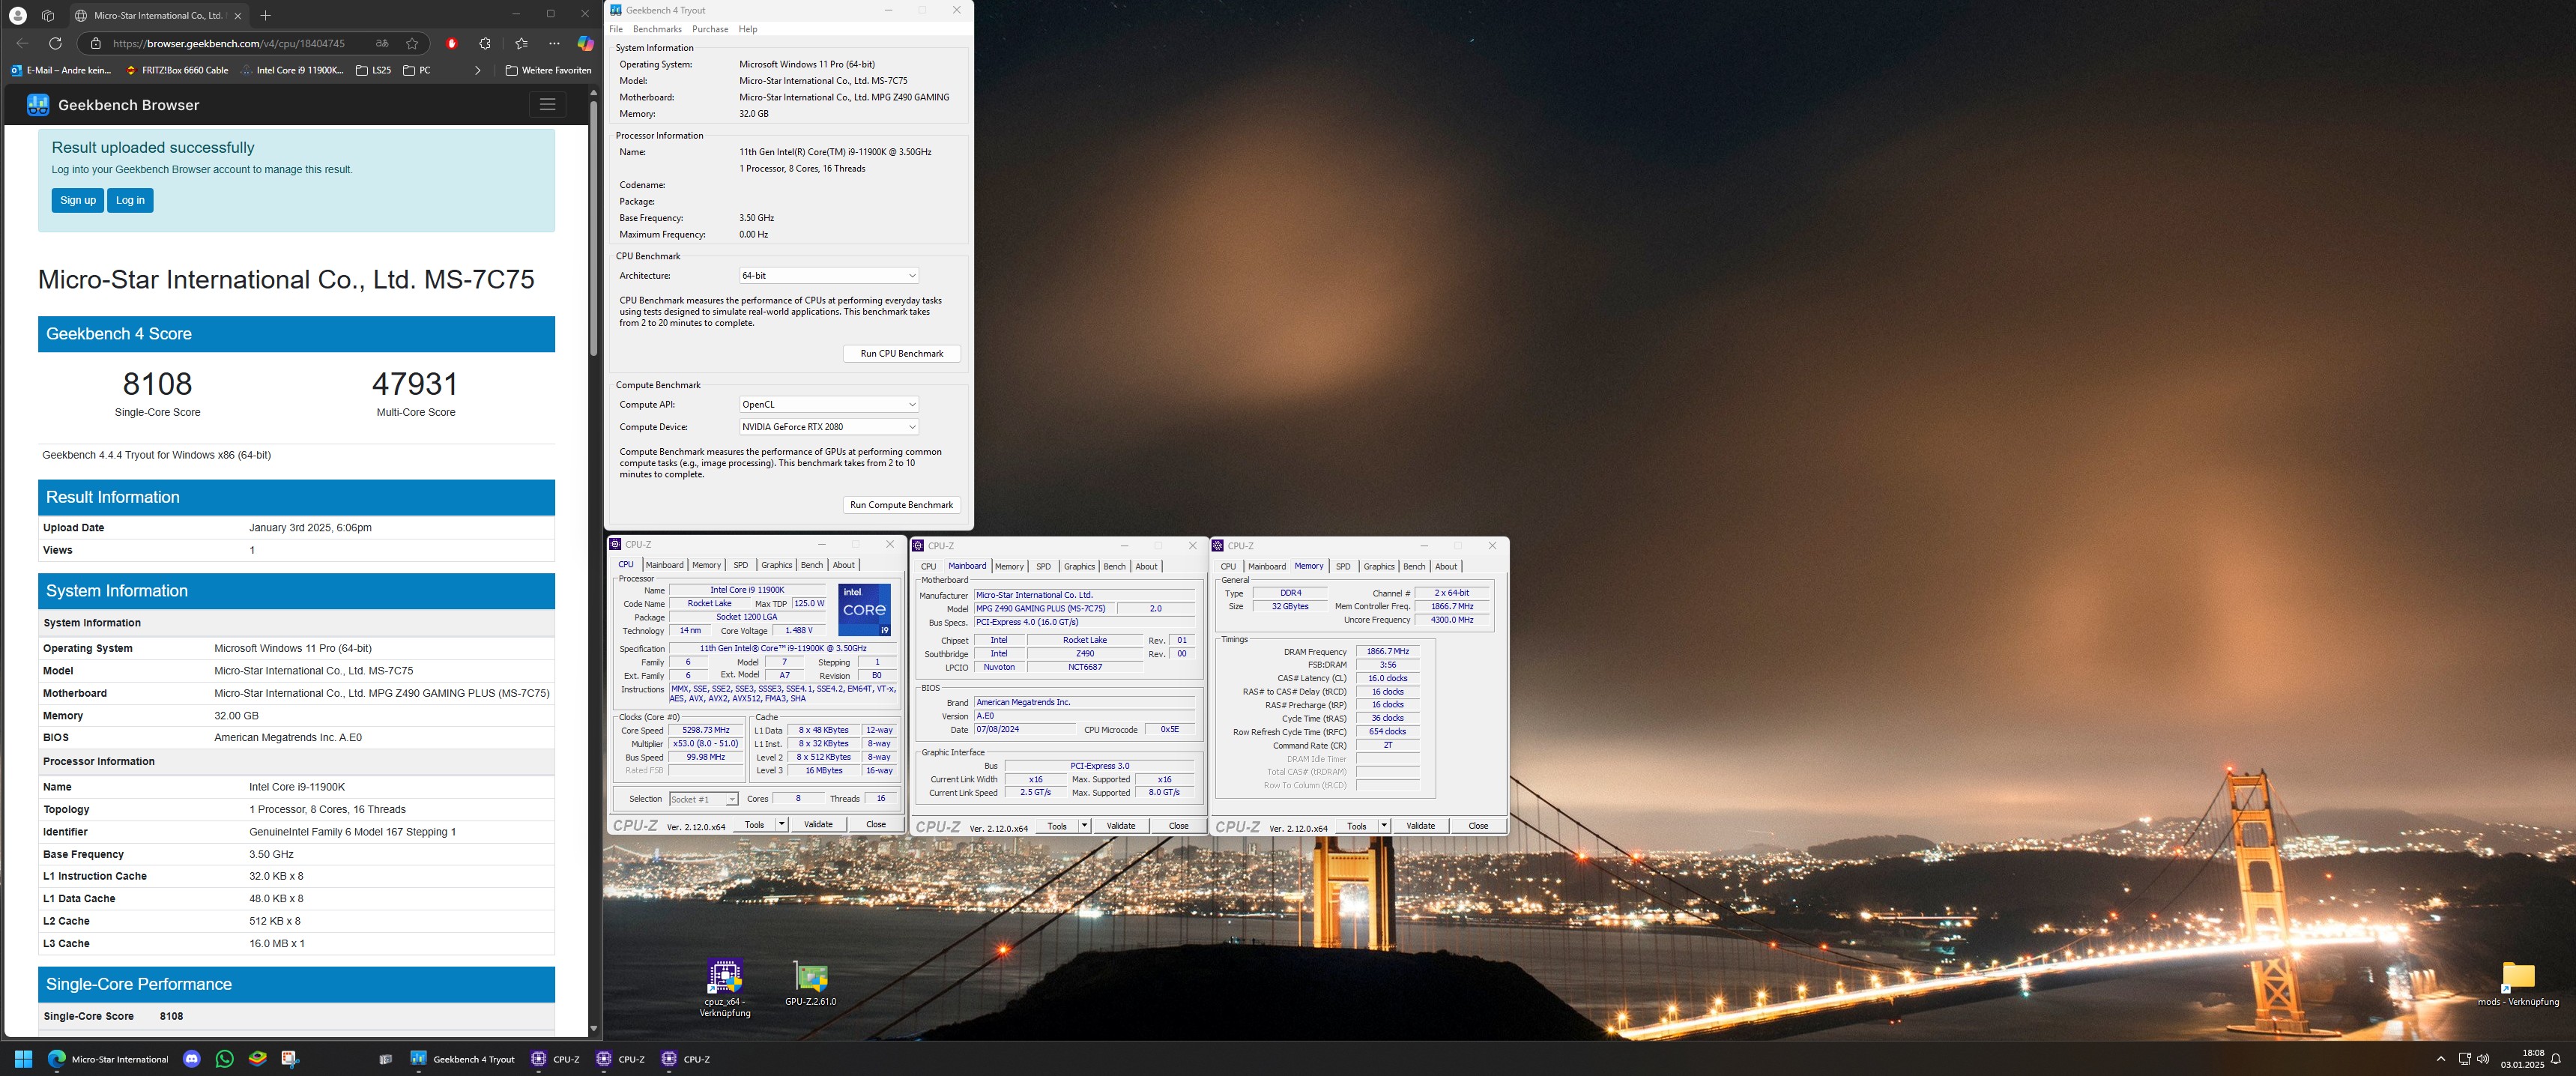Click the Log in button

pyautogui.click(x=130, y=200)
